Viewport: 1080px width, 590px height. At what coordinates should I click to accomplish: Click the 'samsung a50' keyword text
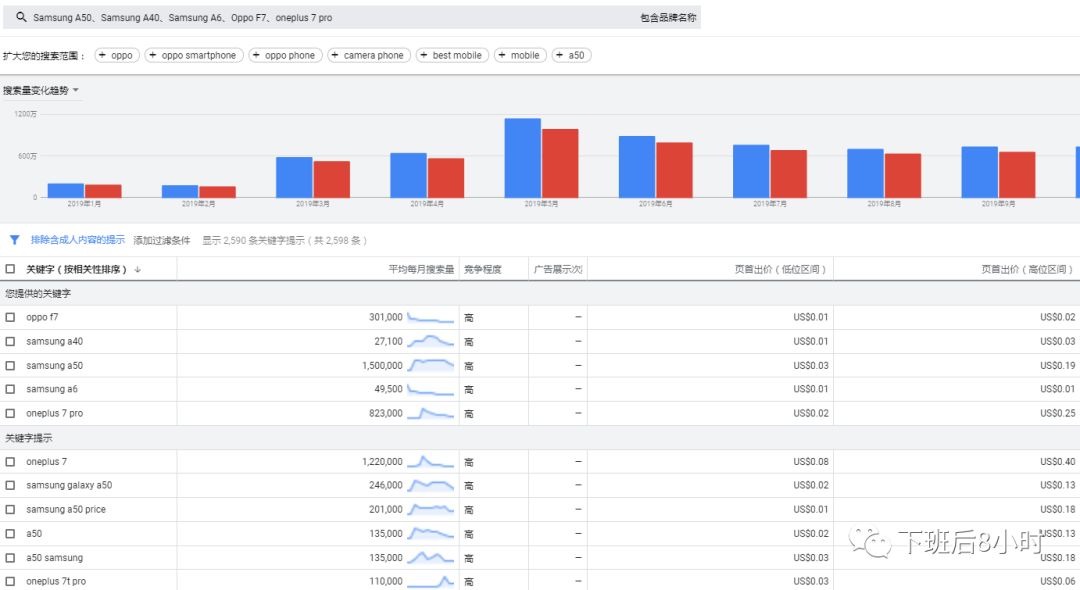click(x=54, y=366)
